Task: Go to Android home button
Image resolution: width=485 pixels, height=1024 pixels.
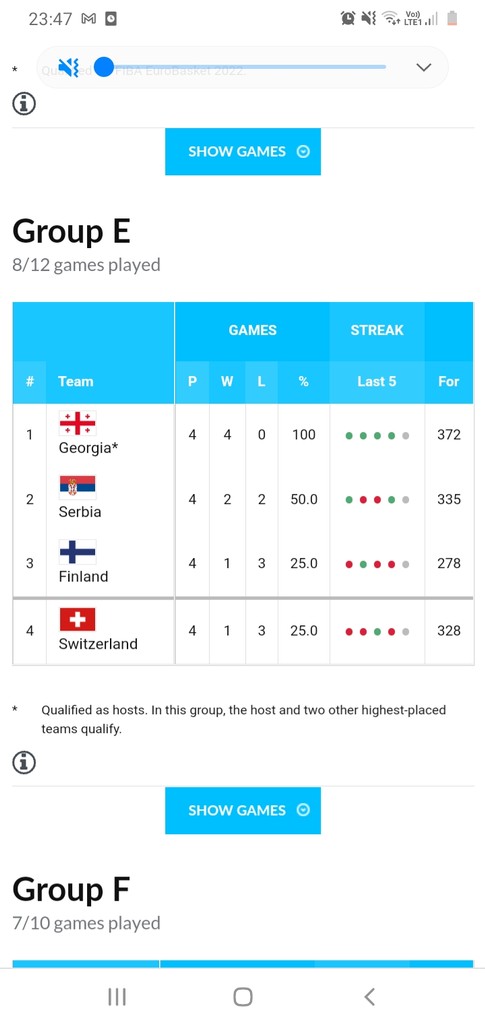Action: tap(243, 997)
